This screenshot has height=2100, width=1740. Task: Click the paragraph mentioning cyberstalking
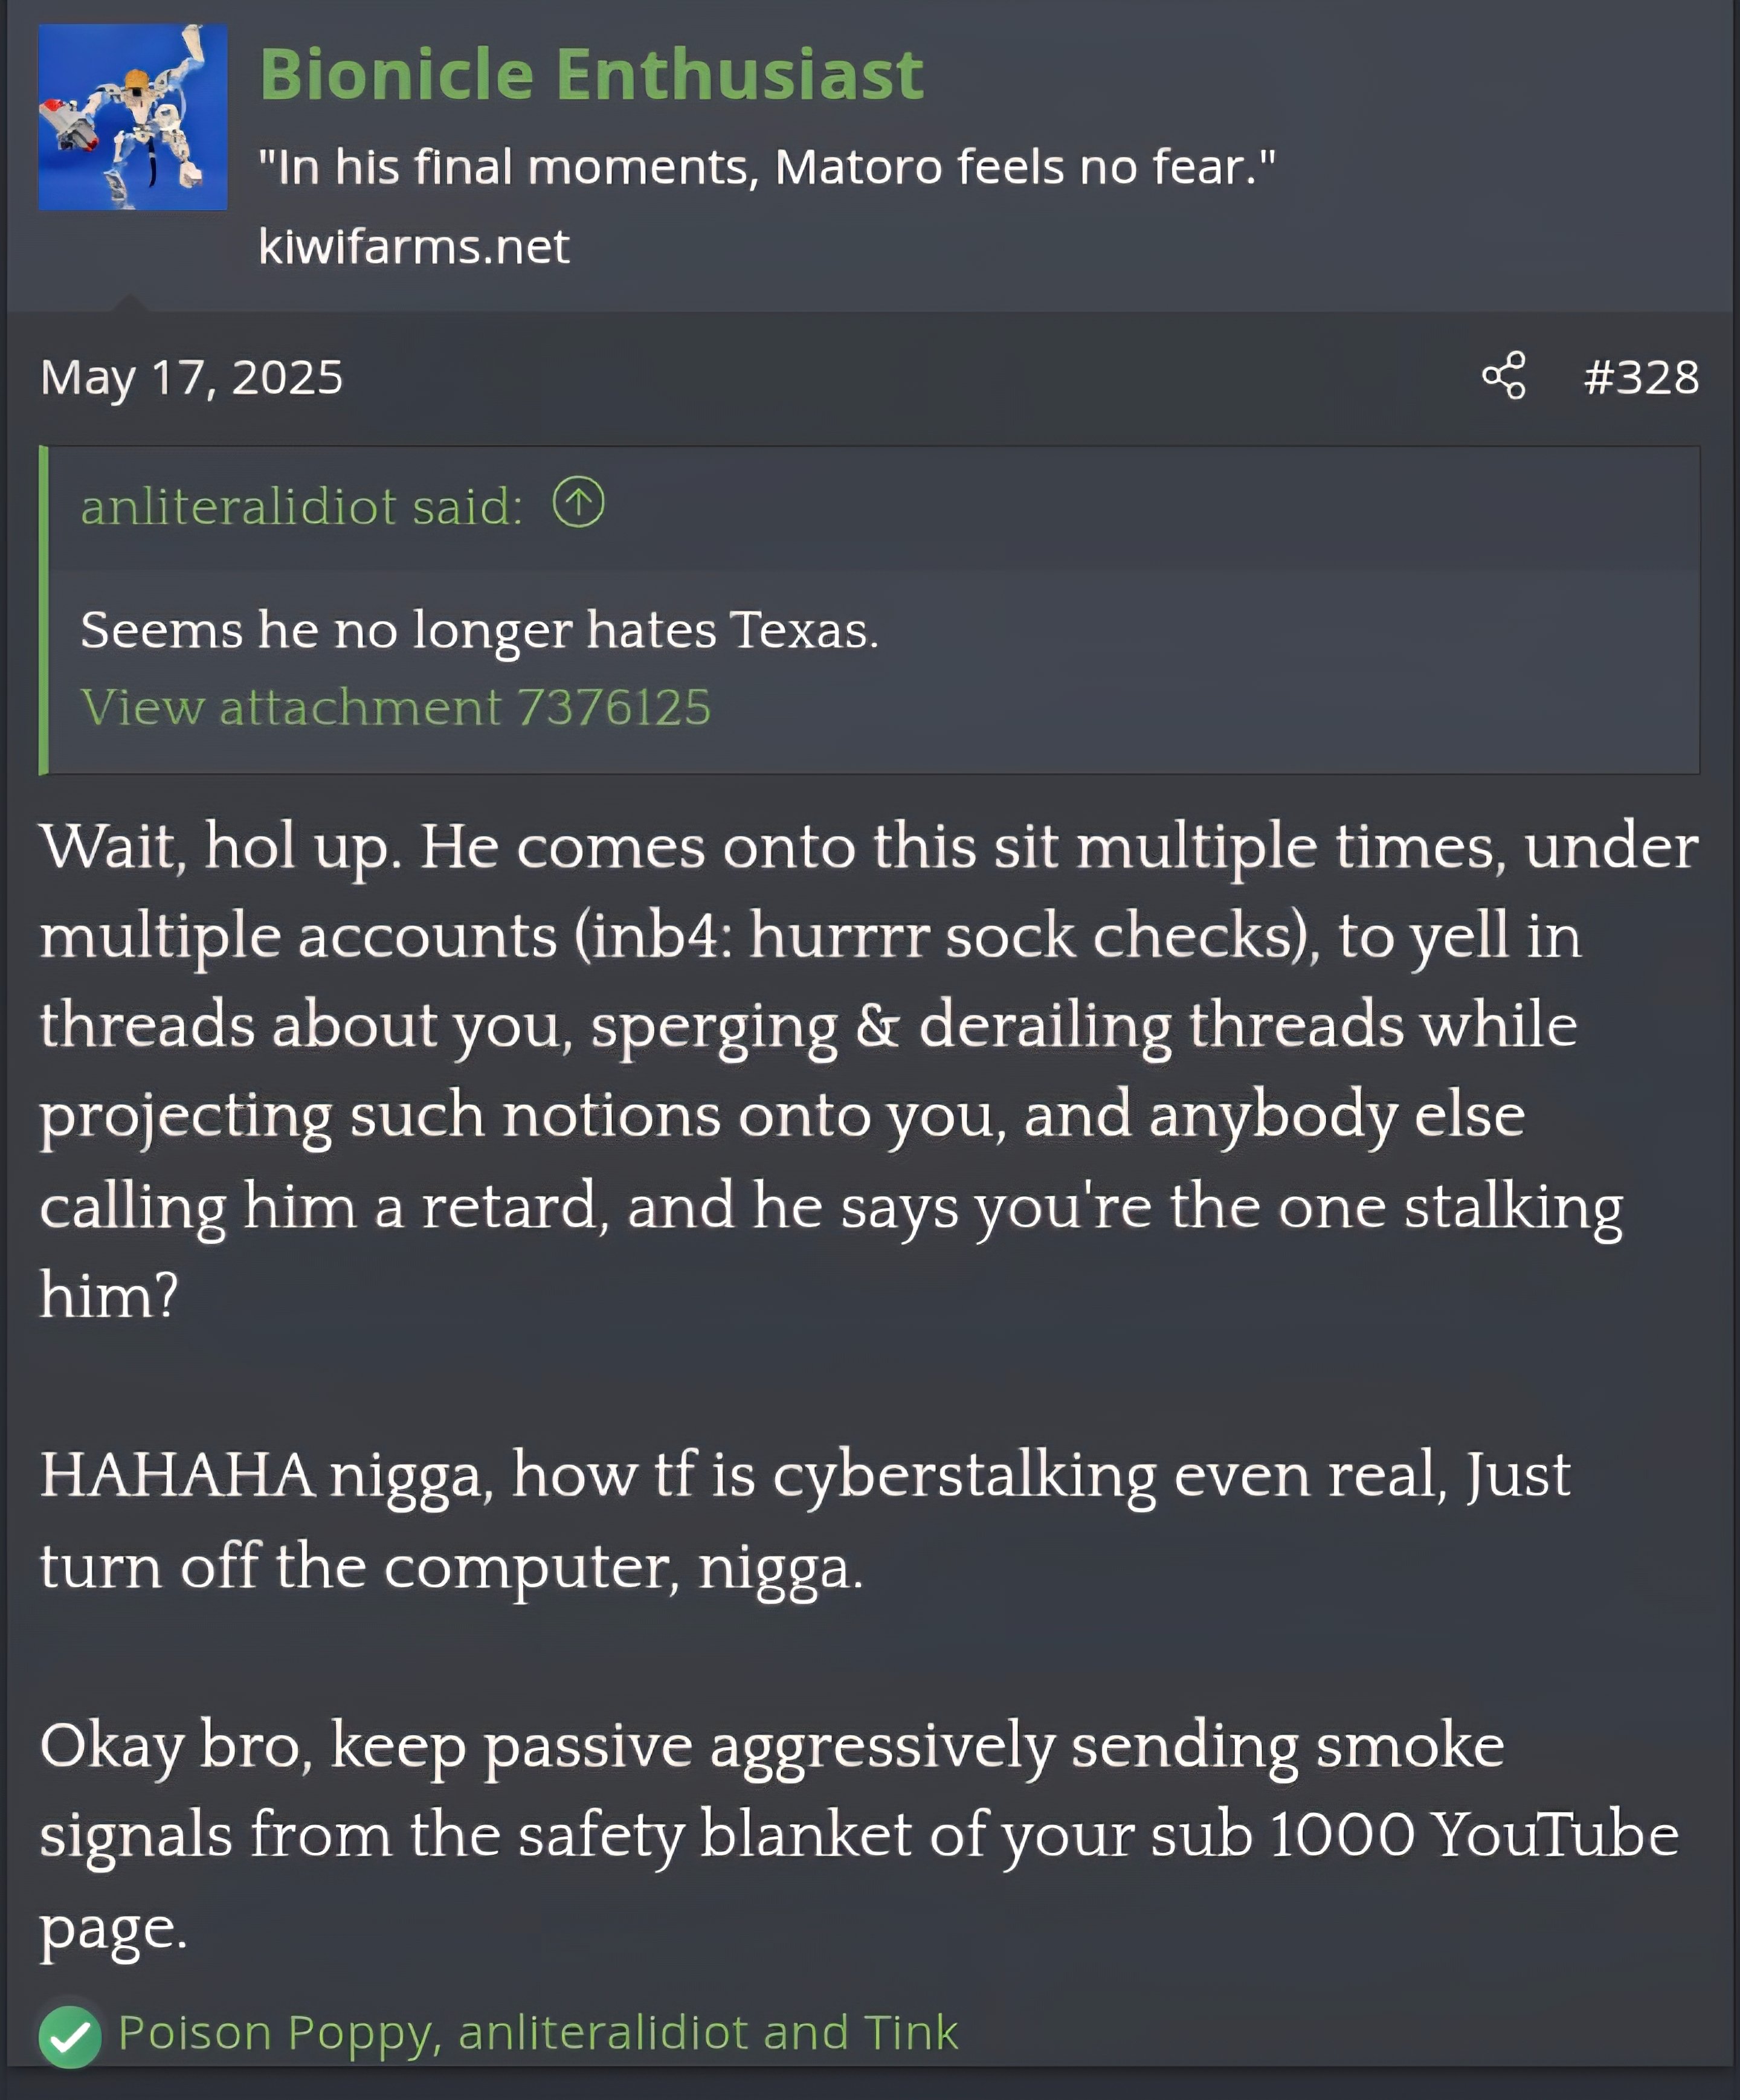coord(805,1520)
